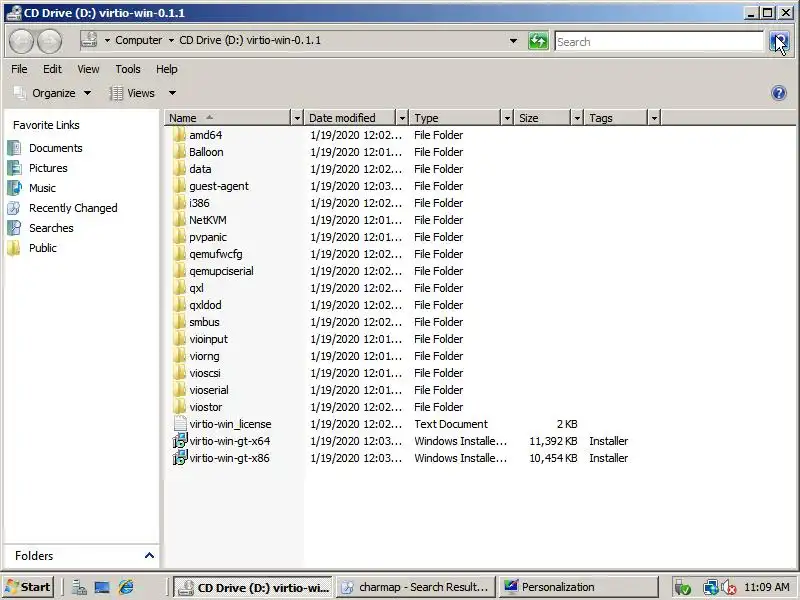Select the Balloon folder icon

pyautogui.click(x=179, y=152)
